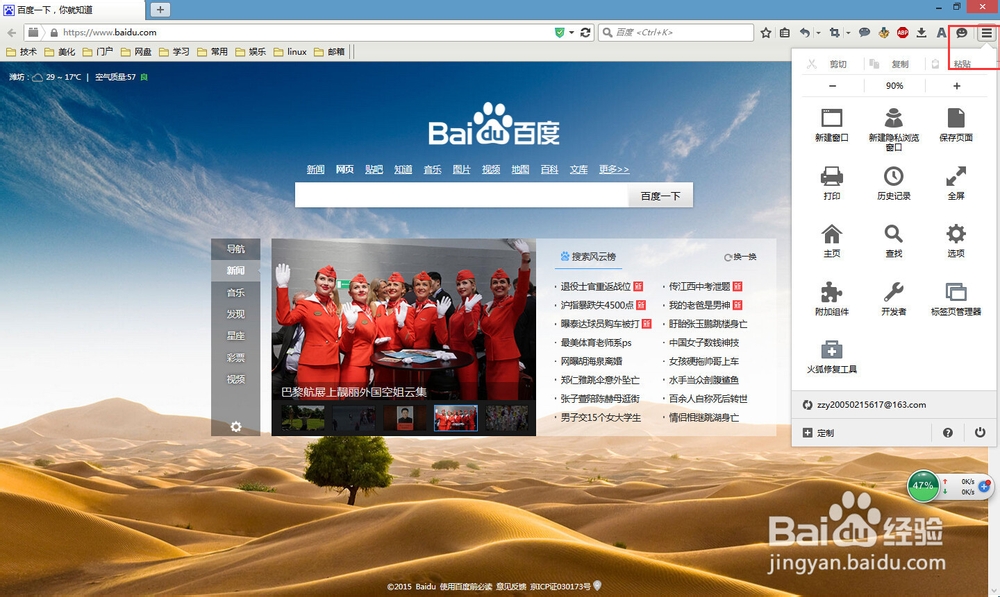Open 学习 bookmarks folder
1000x597 pixels.
tap(174, 52)
